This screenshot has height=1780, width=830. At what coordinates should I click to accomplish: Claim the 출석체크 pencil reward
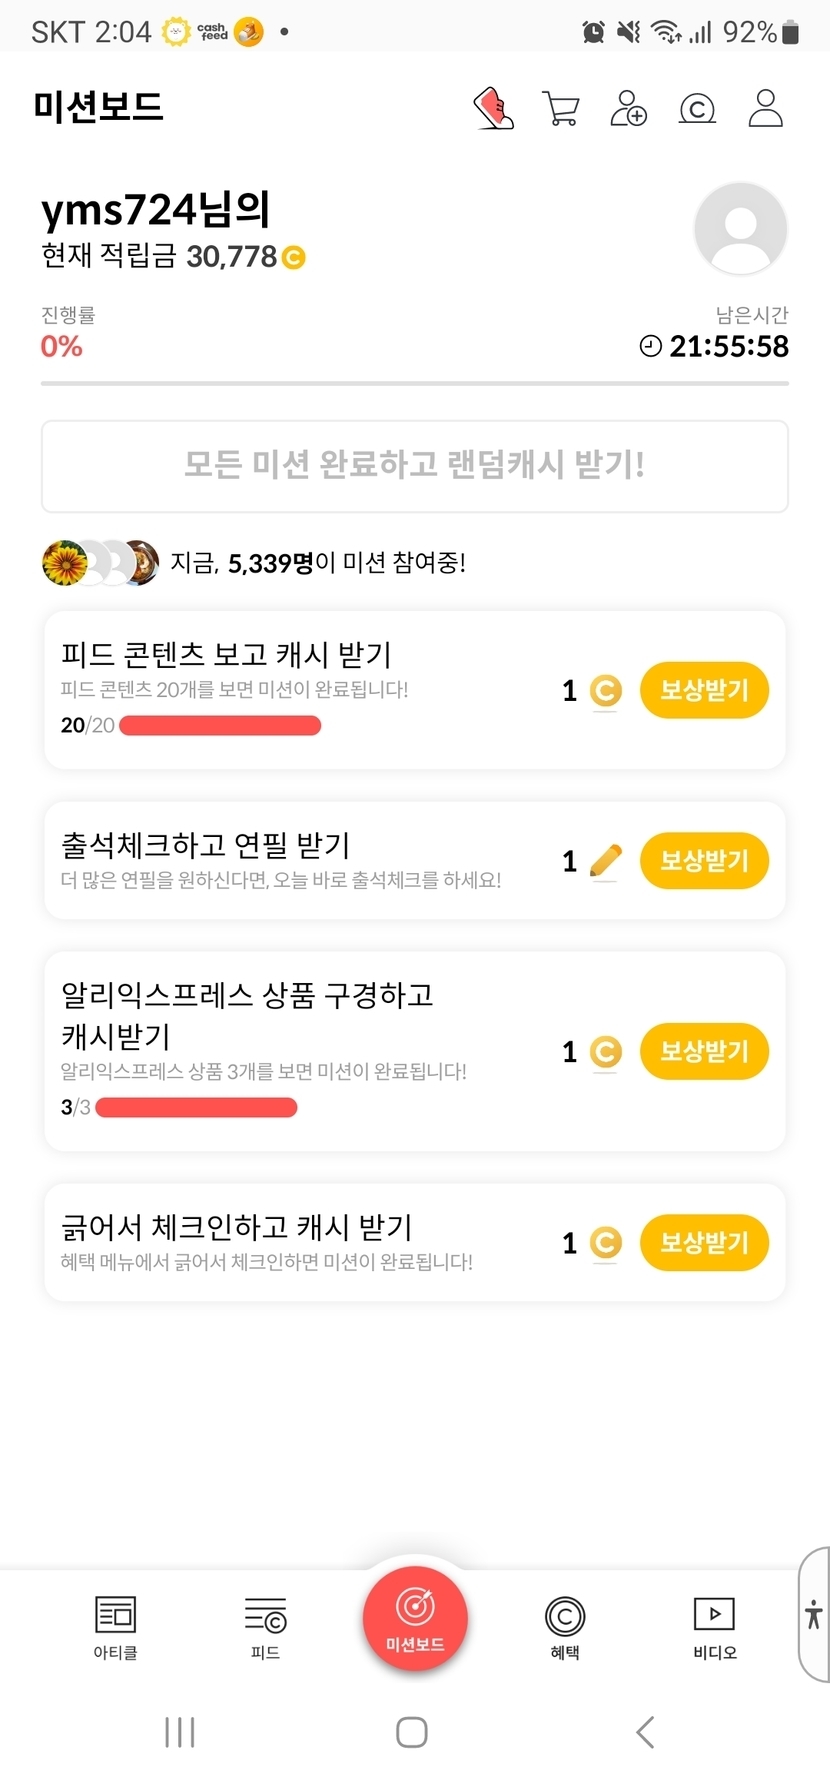click(x=704, y=861)
